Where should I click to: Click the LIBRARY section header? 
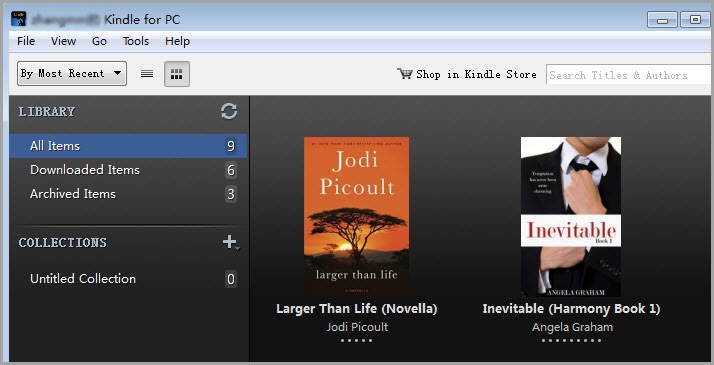[46, 112]
